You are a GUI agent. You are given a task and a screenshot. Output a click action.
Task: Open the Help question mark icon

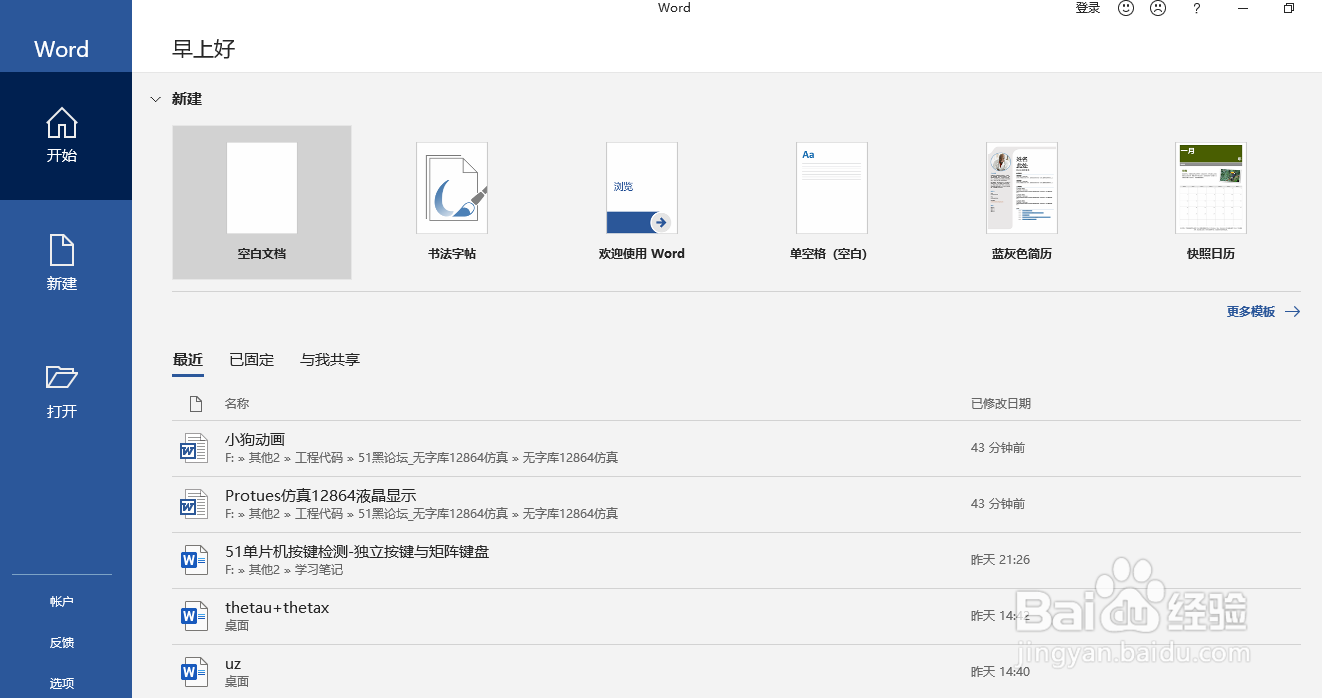(1196, 8)
